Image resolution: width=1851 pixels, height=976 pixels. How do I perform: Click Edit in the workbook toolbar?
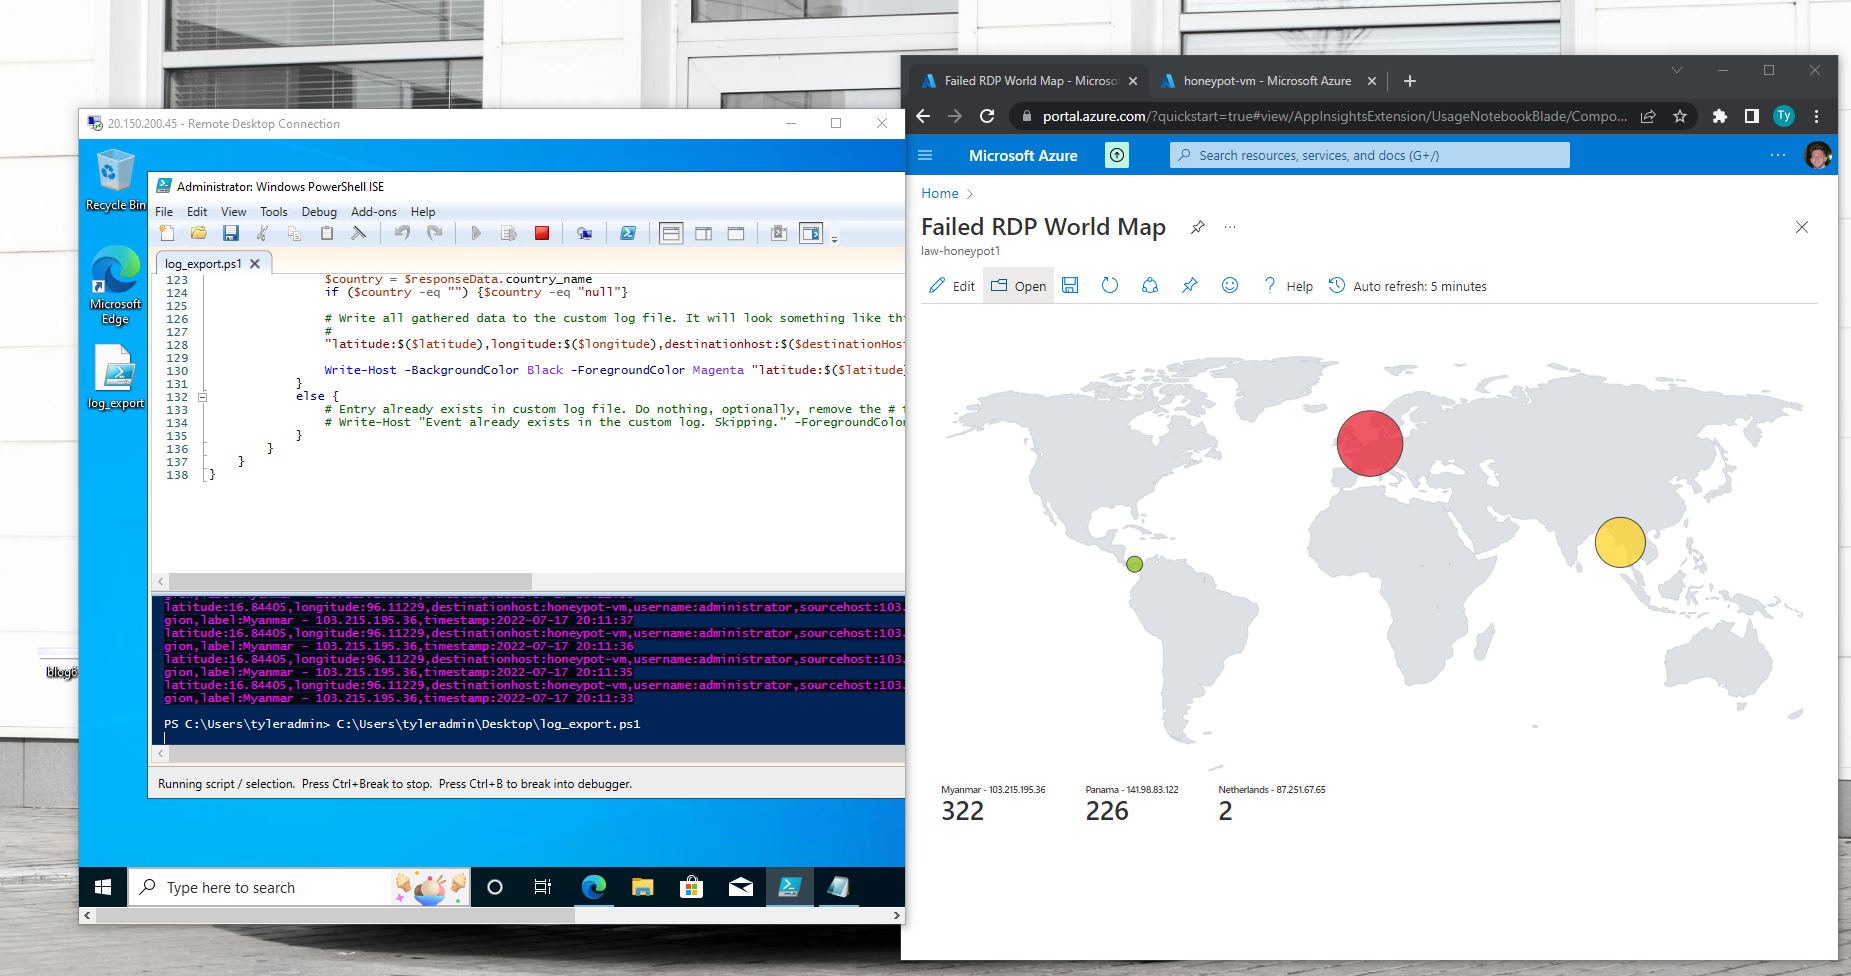tap(952, 286)
